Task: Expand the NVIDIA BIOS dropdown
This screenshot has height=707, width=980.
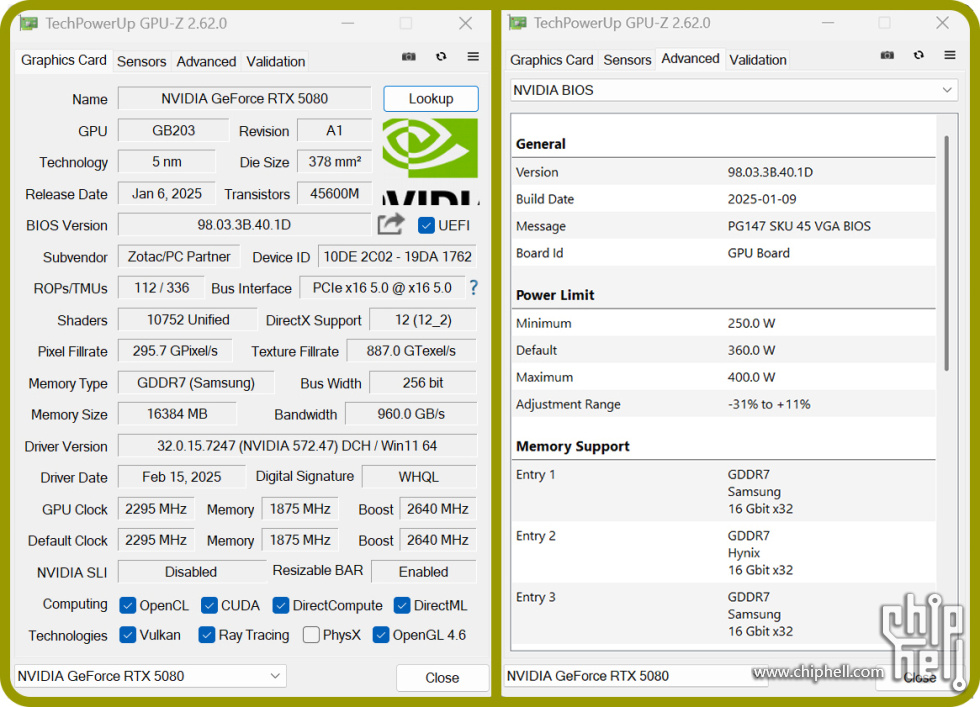Action: (x=734, y=90)
